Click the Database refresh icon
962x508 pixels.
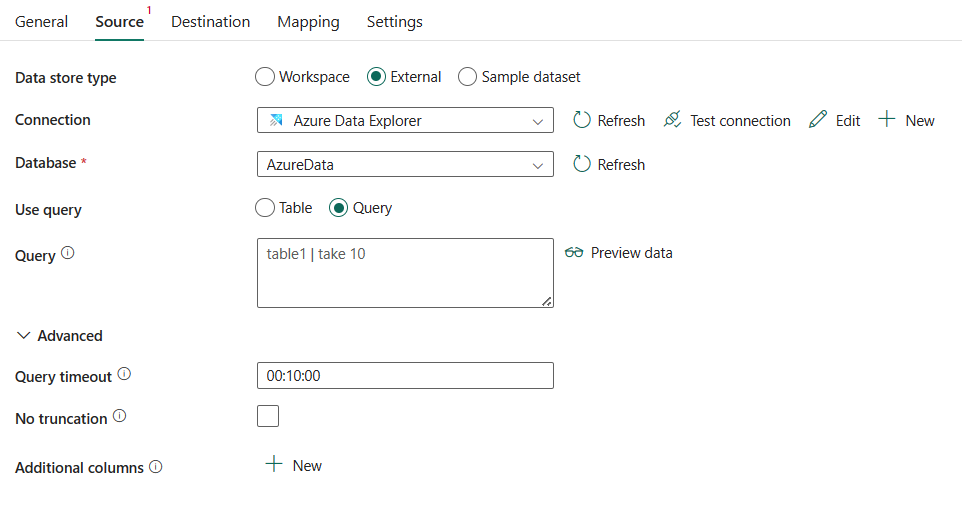click(582, 164)
